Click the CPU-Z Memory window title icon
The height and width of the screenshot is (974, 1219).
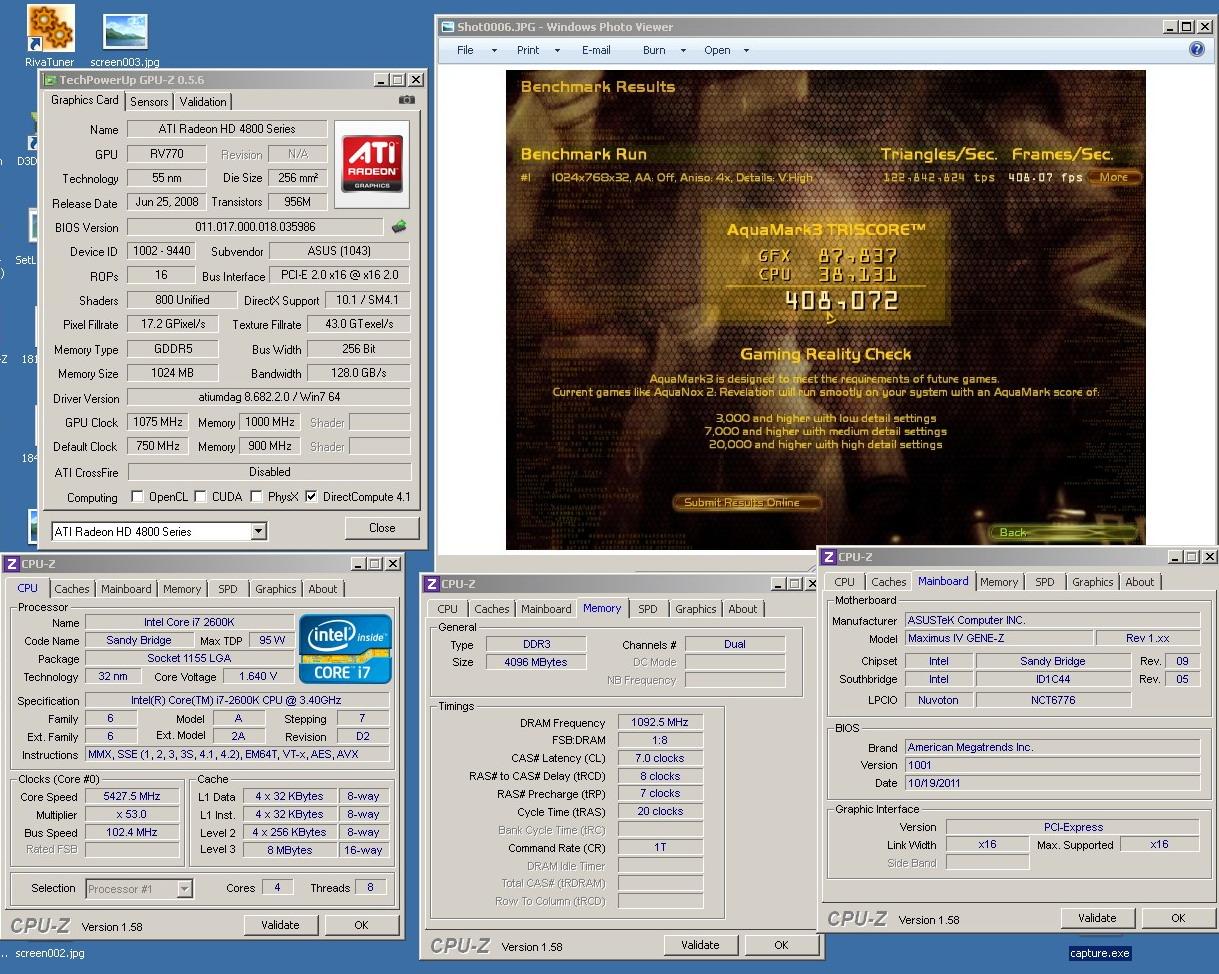click(431, 584)
